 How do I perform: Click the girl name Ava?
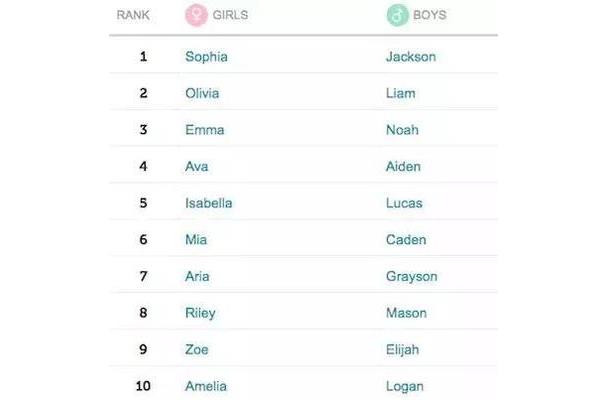pos(197,167)
